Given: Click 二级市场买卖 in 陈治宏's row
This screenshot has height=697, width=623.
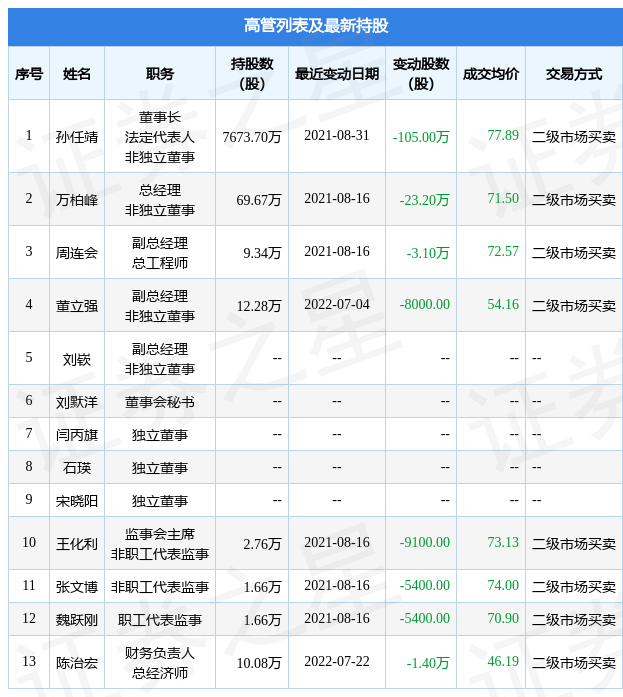Looking at the screenshot, I should tap(574, 663).
